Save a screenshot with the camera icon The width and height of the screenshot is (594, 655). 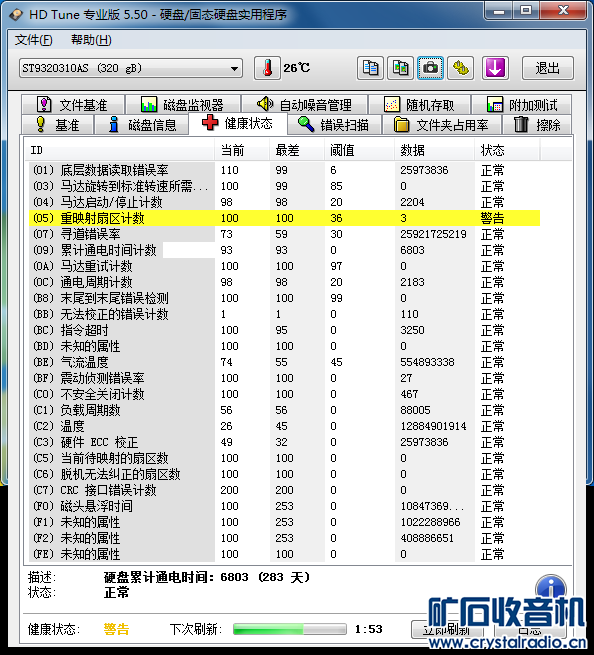click(430, 68)
